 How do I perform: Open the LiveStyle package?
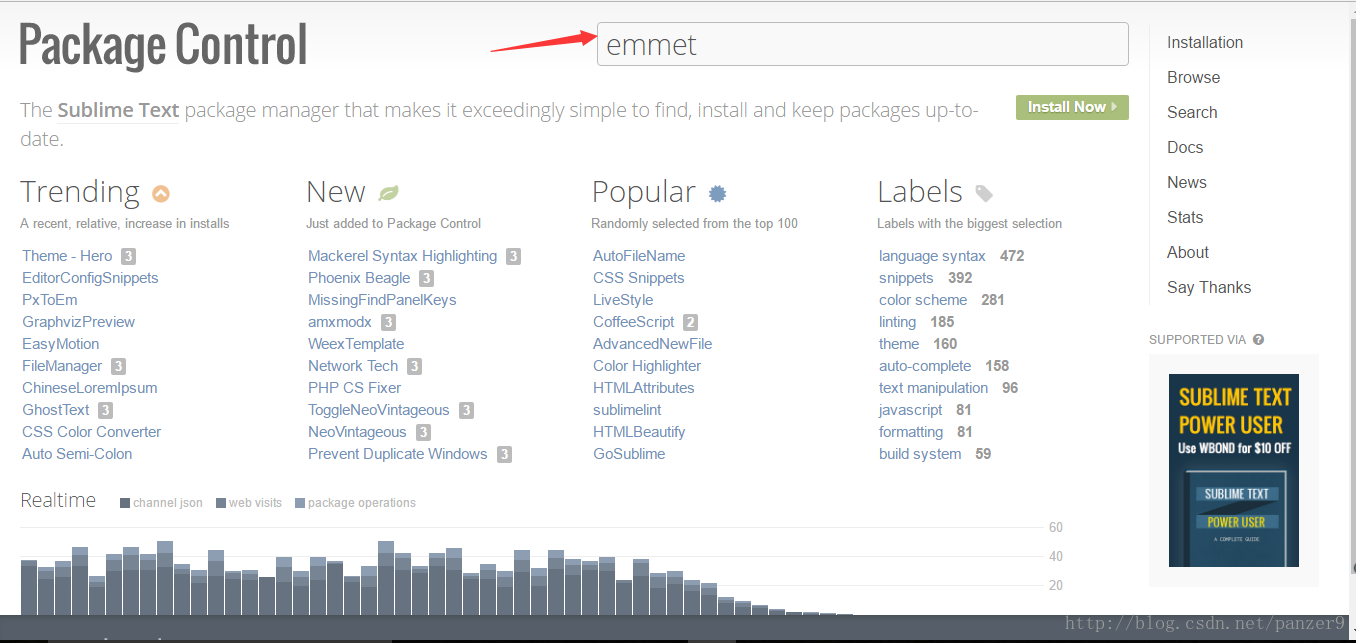tap(623, 300)
